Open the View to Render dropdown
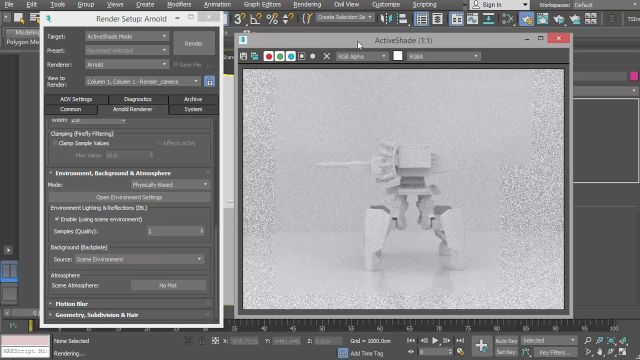This screenshot has height=360, width=640. (x=142, y=82)
